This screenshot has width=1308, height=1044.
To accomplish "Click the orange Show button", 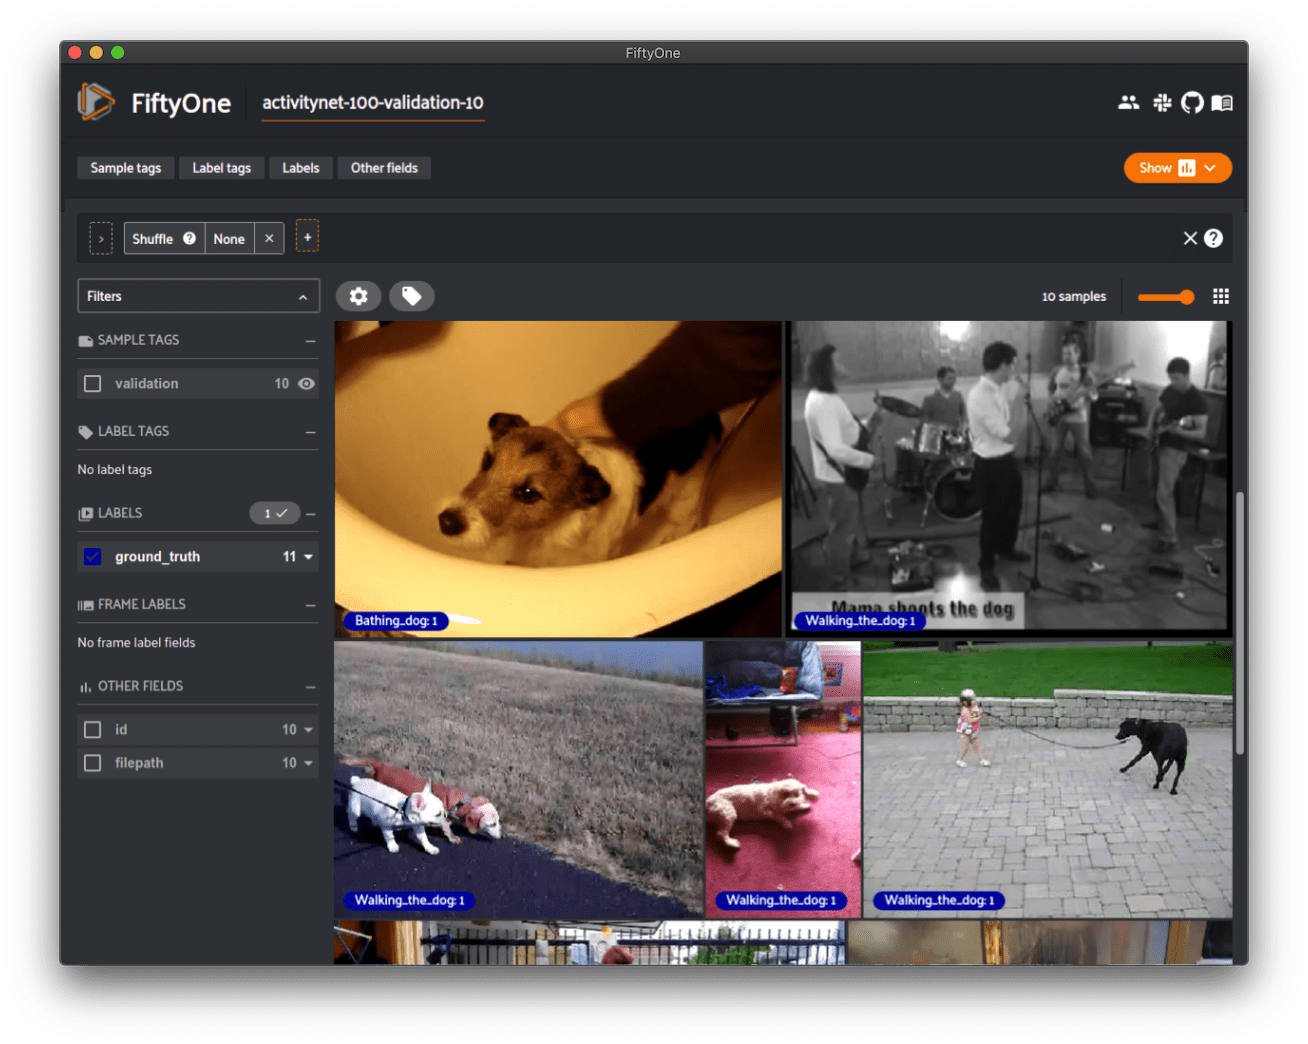I will pyautogui.click(x=1177, y=168).
